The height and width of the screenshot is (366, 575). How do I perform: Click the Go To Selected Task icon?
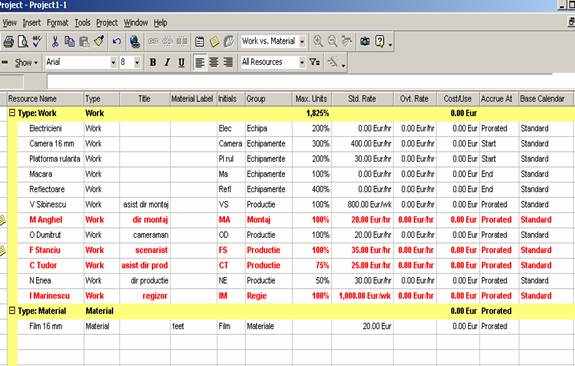tap(347, 41)
